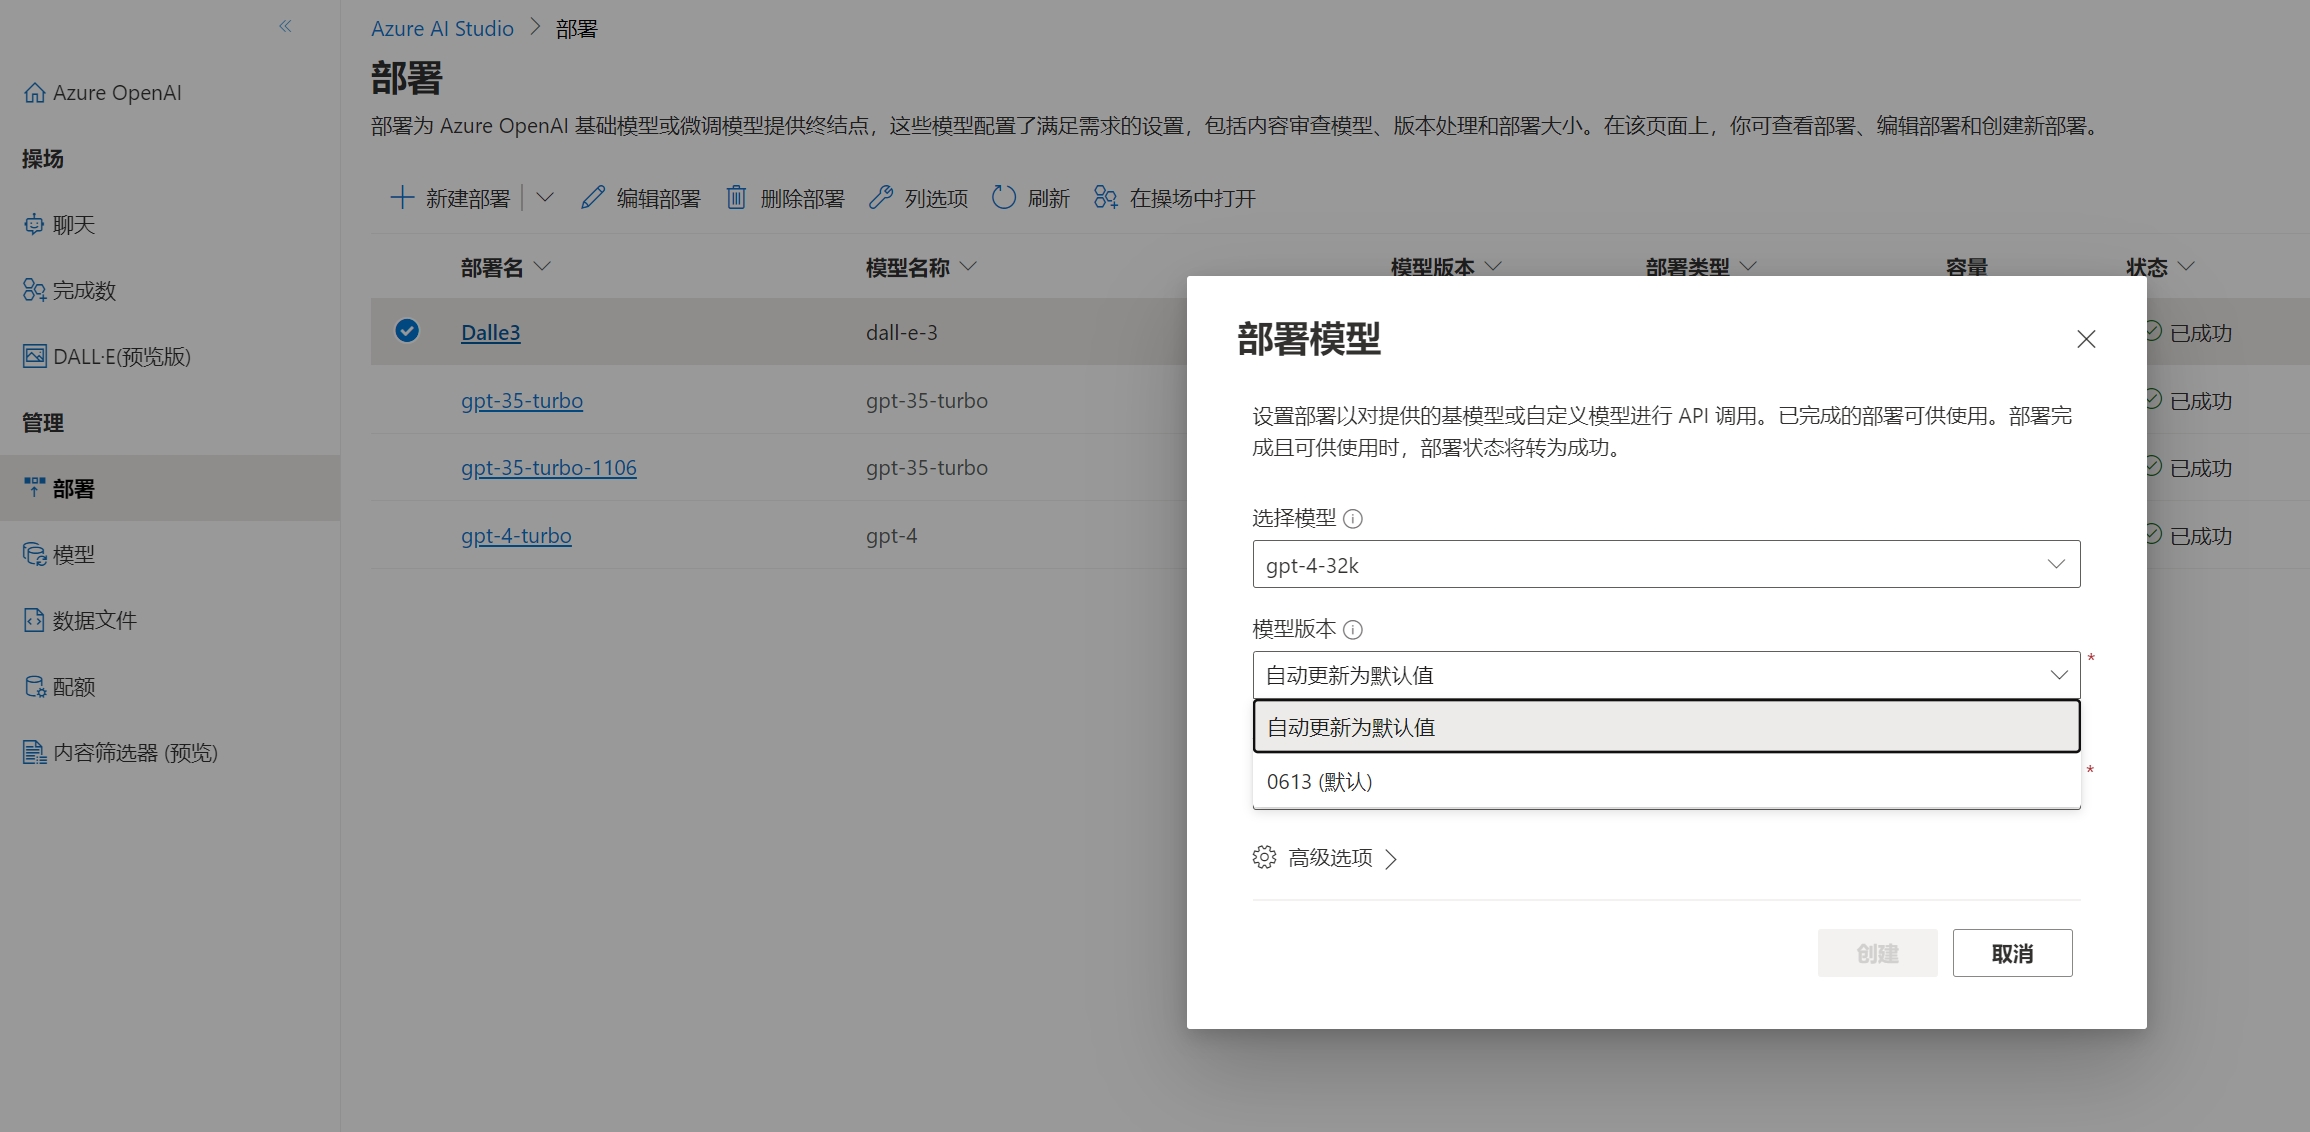The image size is (2310, 1132).
Task: Open the 聊天 chat playground
Action: pos(73,225)
